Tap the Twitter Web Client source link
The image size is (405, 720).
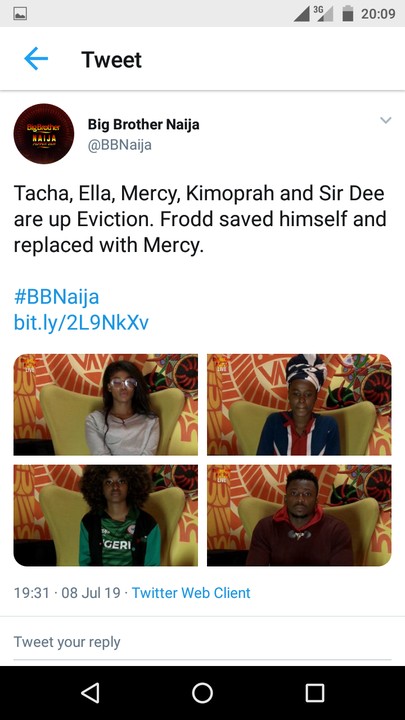(191, 593)
